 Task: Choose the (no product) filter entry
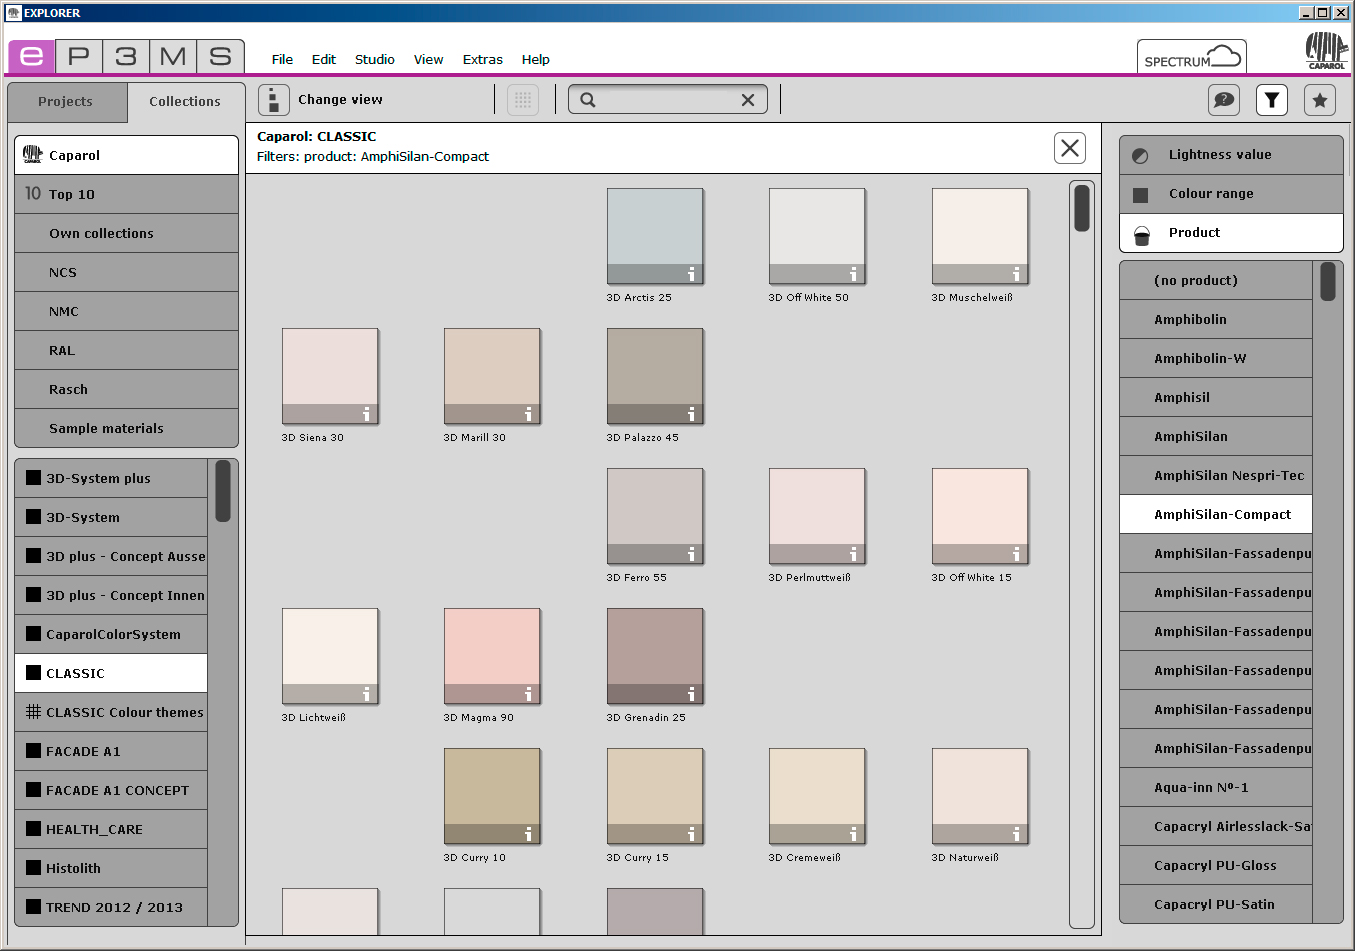pos(1216,280)
